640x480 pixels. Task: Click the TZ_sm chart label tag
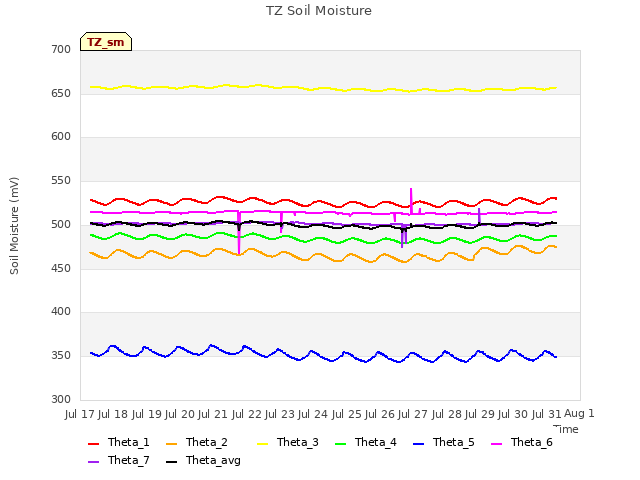(x=106, y=42)
